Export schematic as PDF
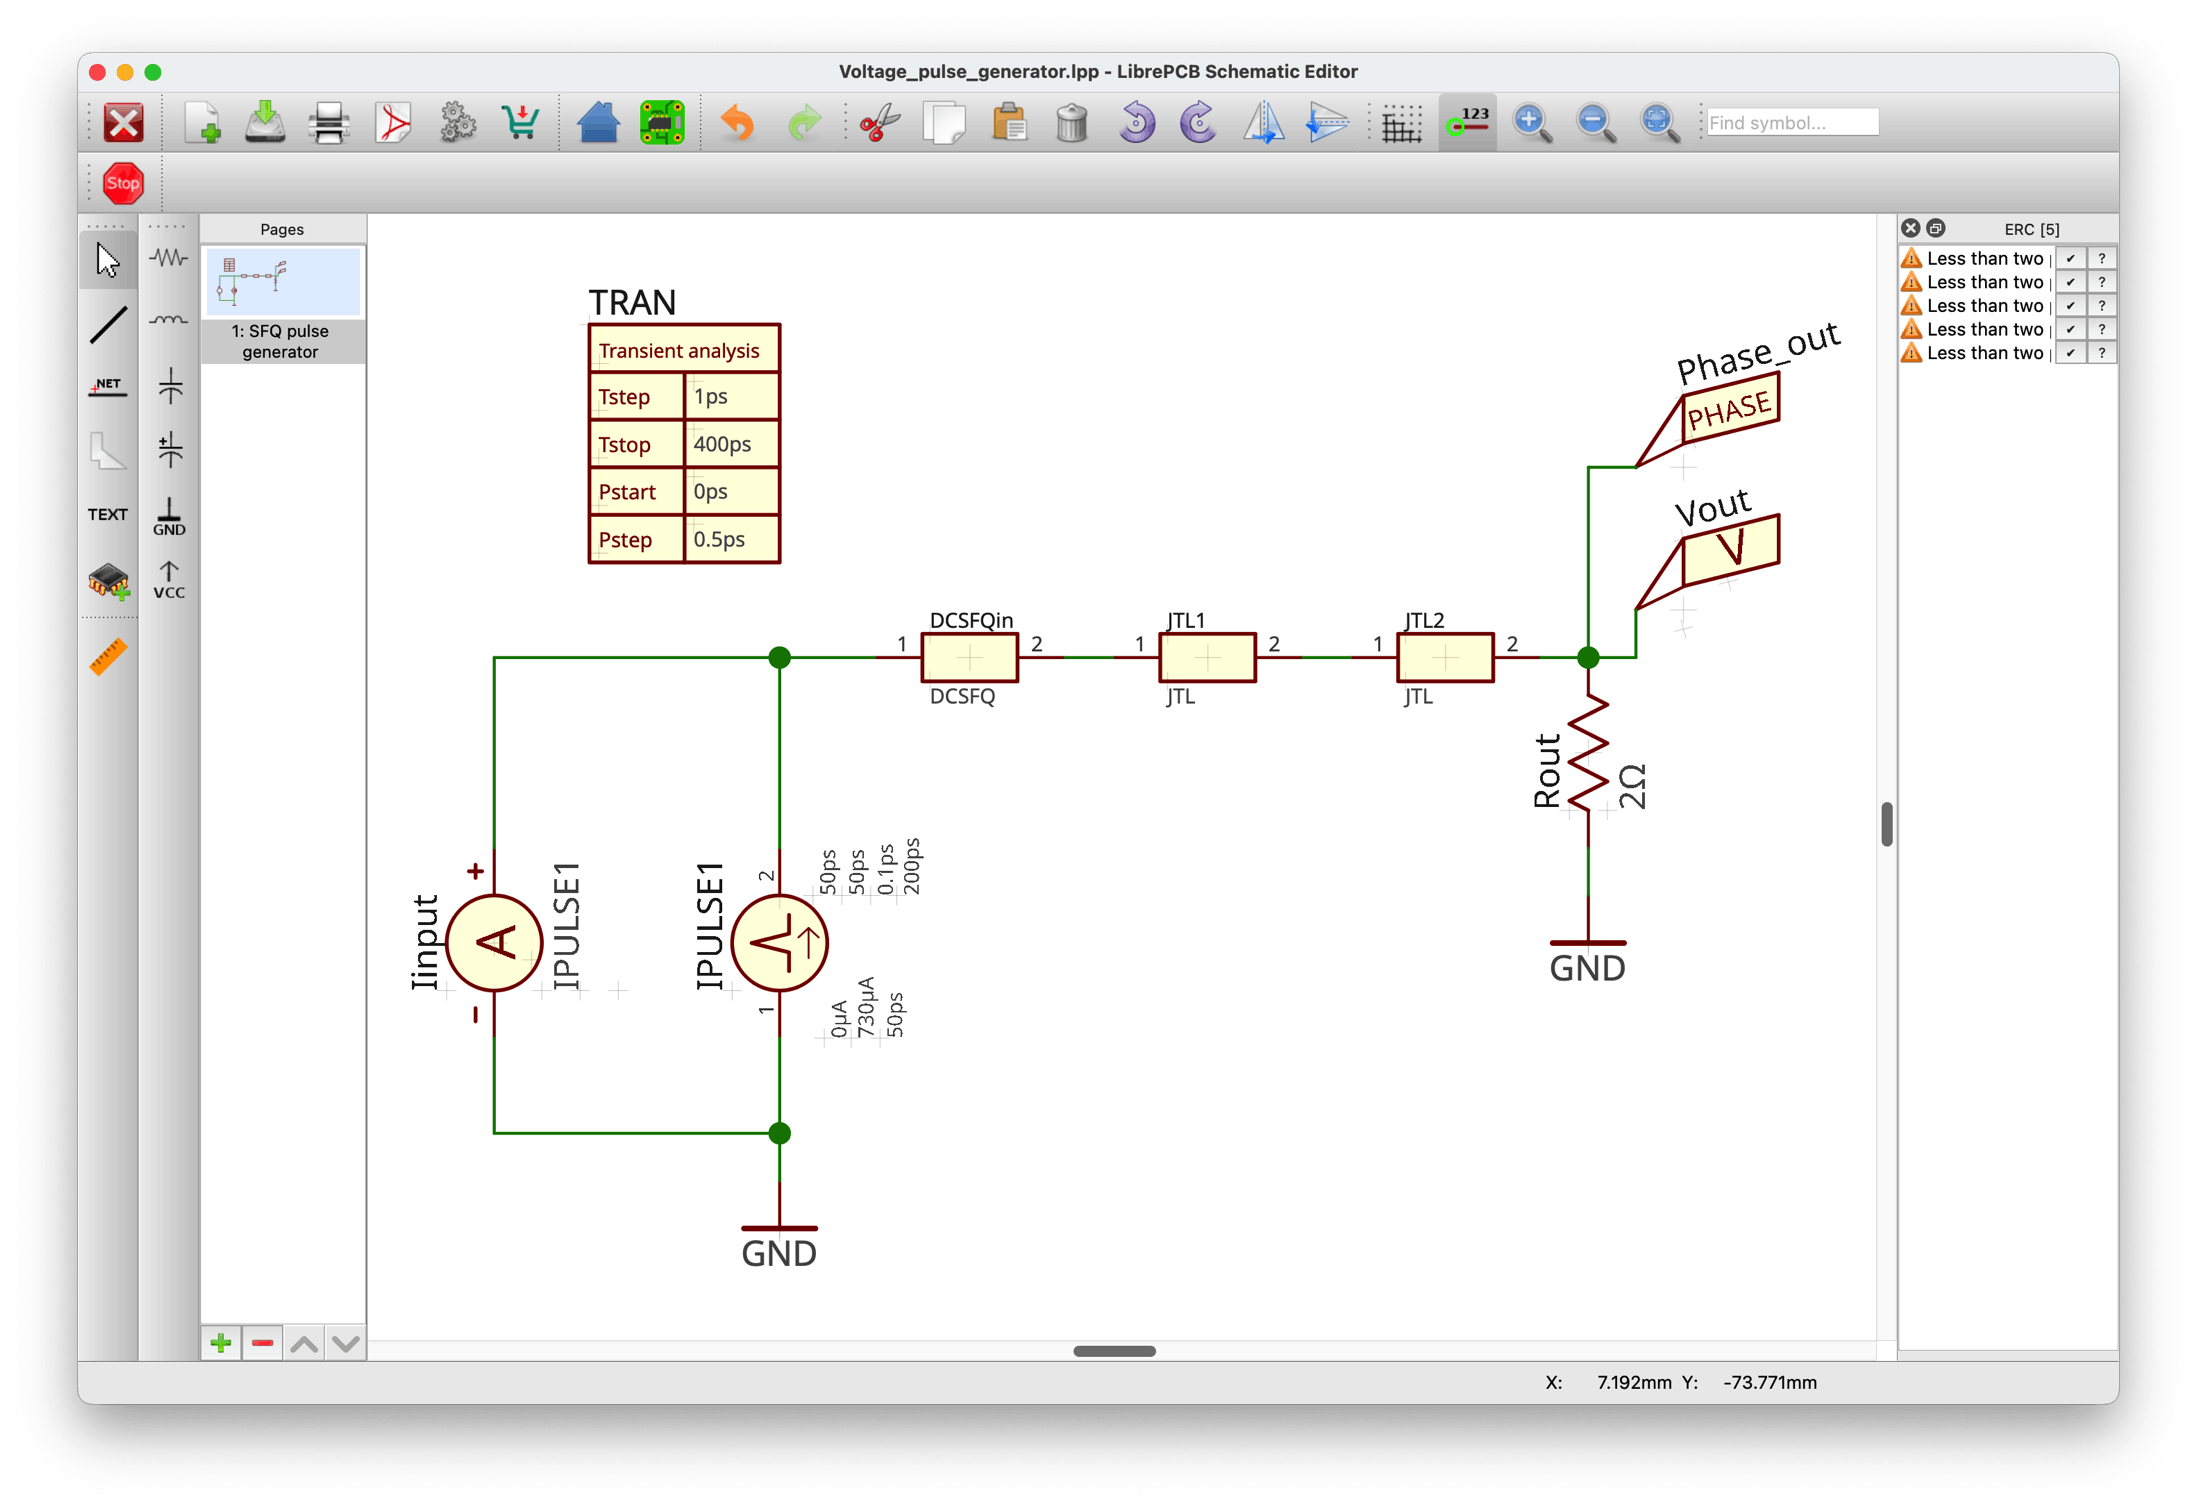 (x=393, y=123)
